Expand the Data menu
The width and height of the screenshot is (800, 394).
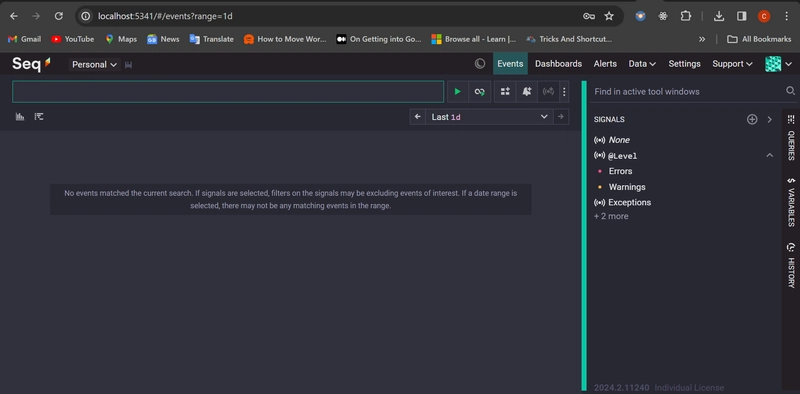642,64
